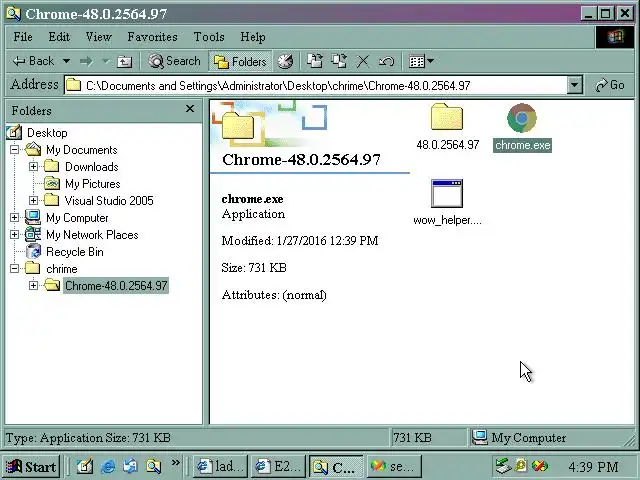Open the Address bar dropdown arrow
The width and height of the screenshot is (640, 480).
tap(574, 85)
